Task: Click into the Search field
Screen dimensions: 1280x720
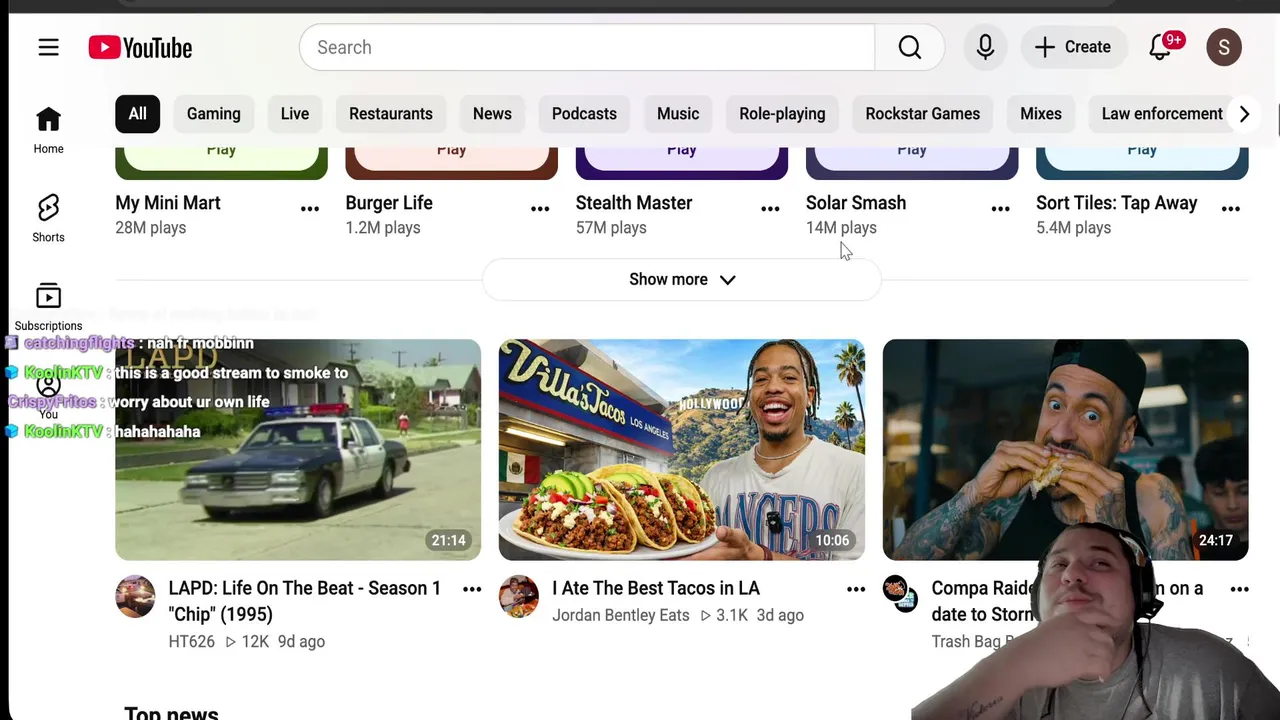Action: 587,47
